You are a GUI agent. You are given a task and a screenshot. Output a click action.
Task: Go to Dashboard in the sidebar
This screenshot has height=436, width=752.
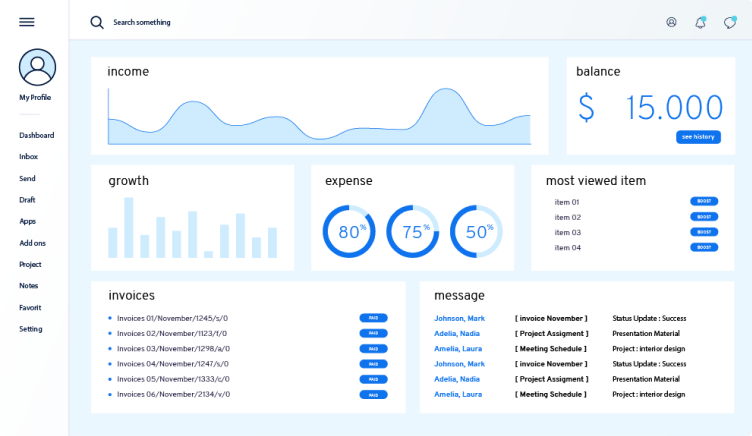(36, 135)
